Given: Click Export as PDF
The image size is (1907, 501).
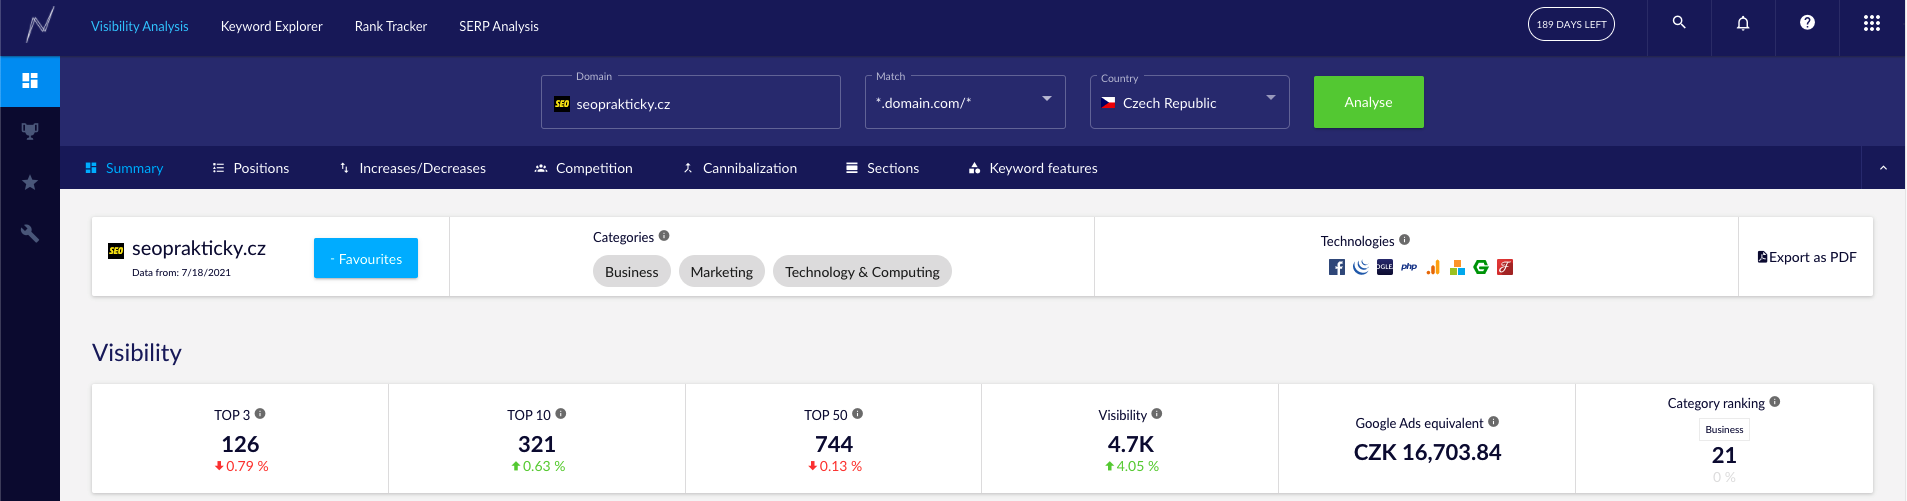Looking at the screenshot, I should [1807, 257].
